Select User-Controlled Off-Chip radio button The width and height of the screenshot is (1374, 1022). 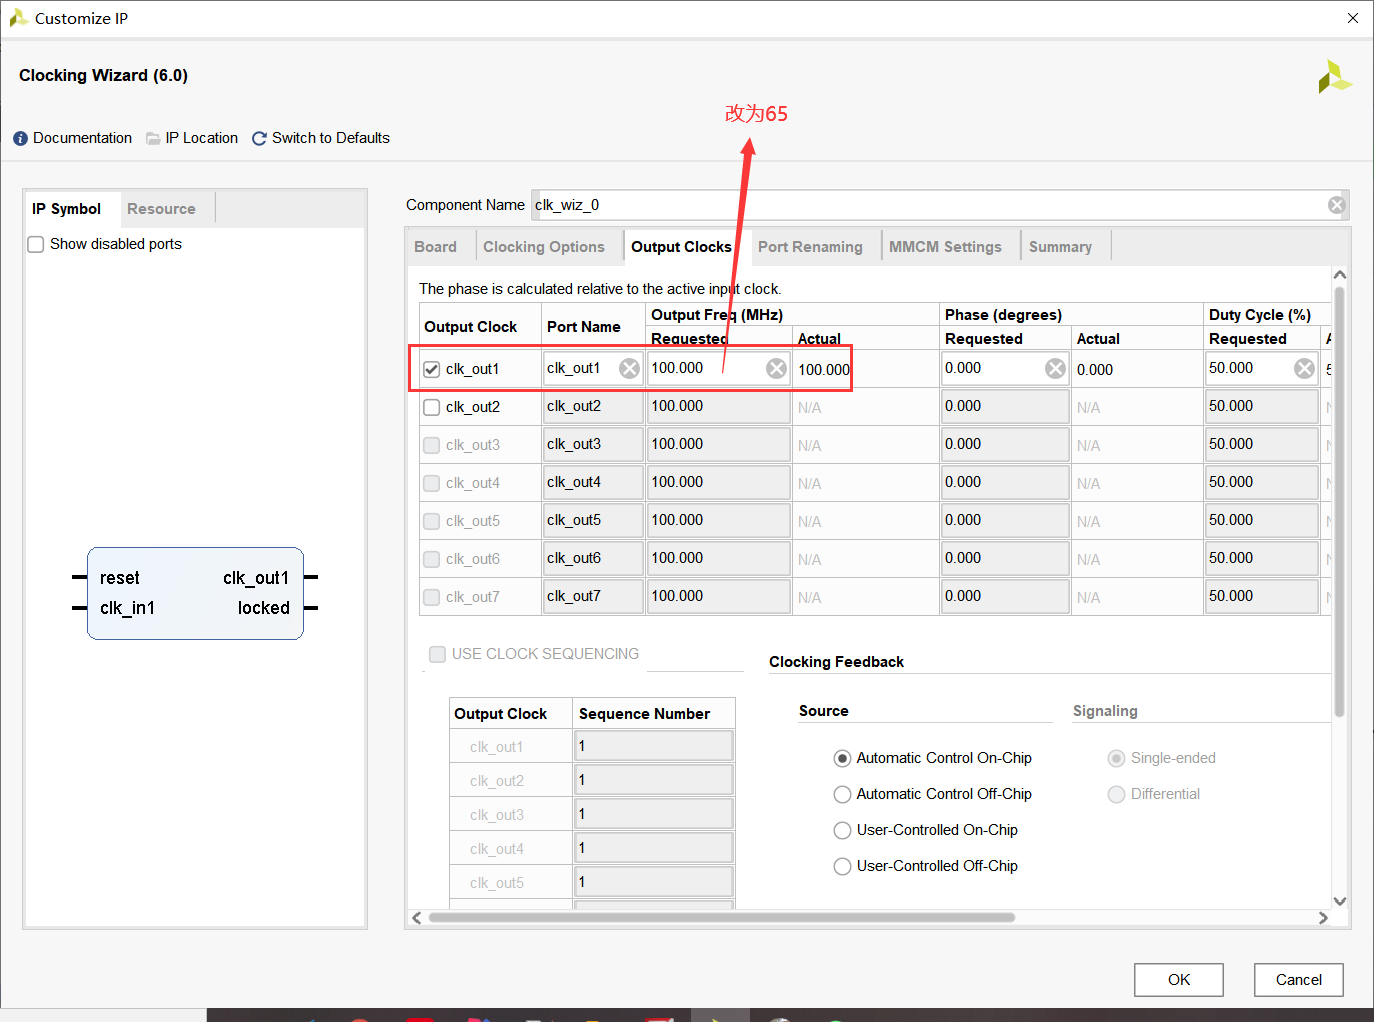tap(842, 866)
